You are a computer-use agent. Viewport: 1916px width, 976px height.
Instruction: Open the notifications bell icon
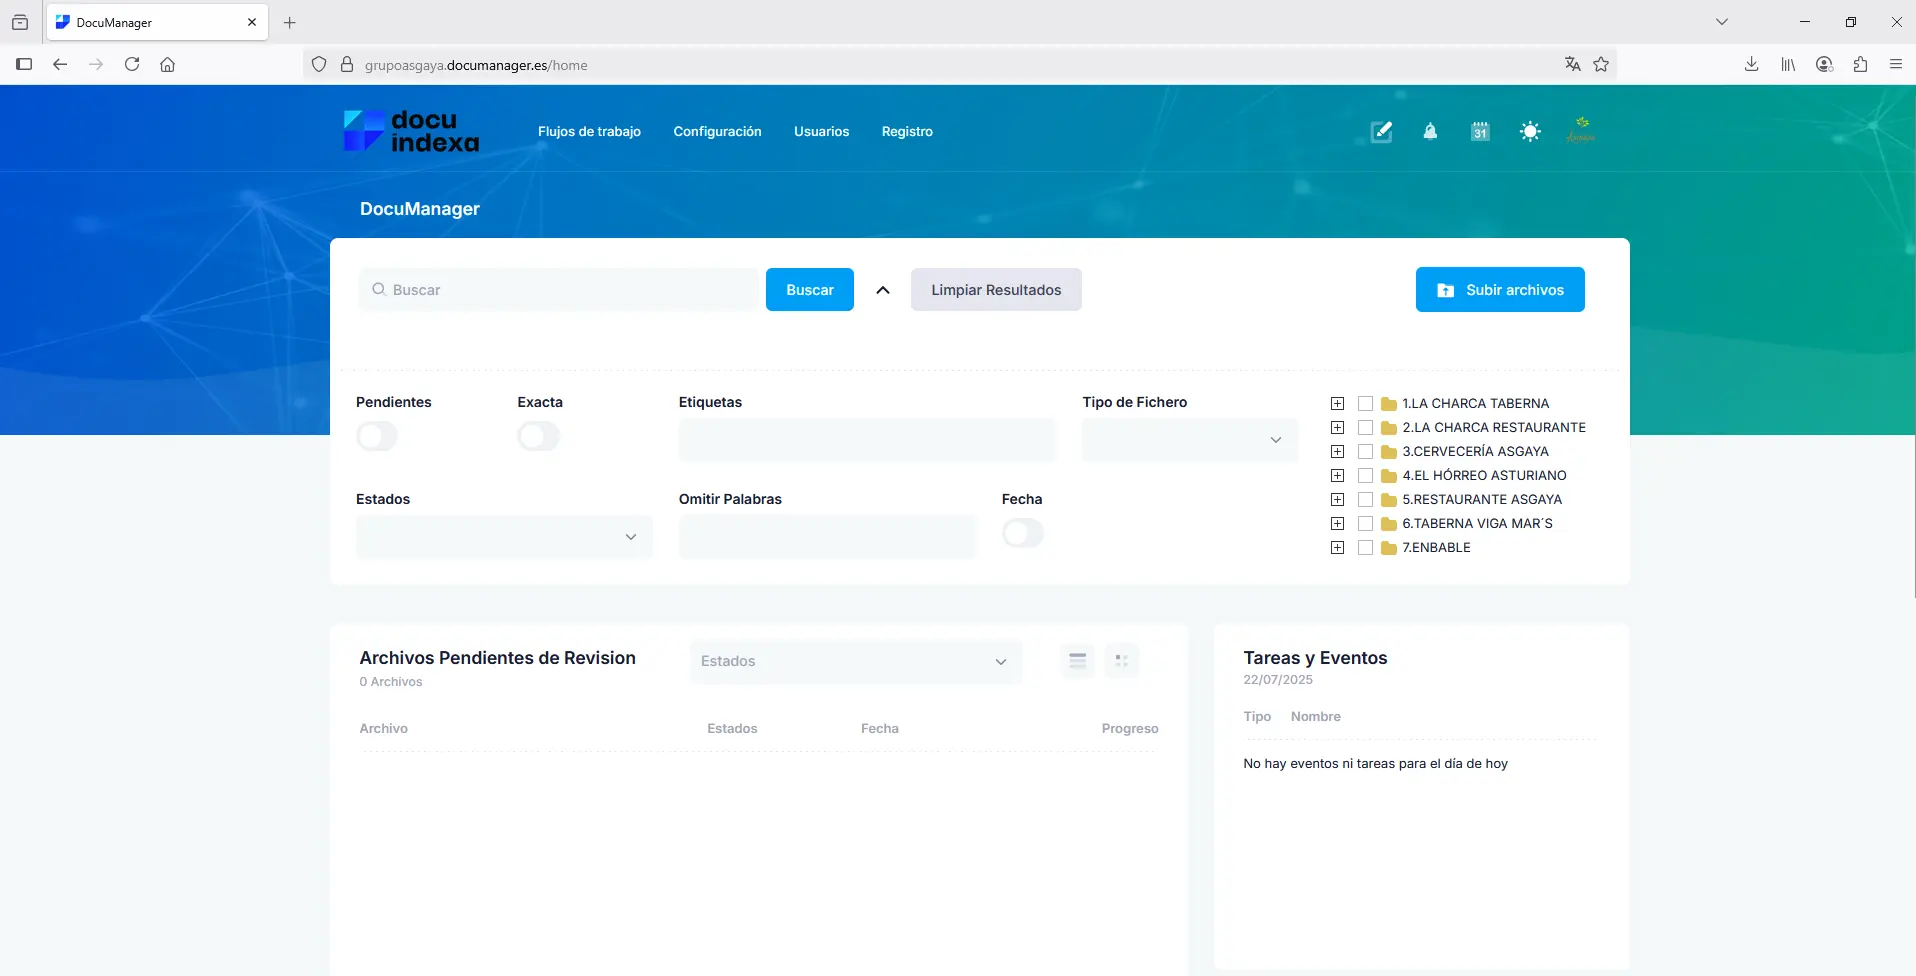coord(1430,132)
